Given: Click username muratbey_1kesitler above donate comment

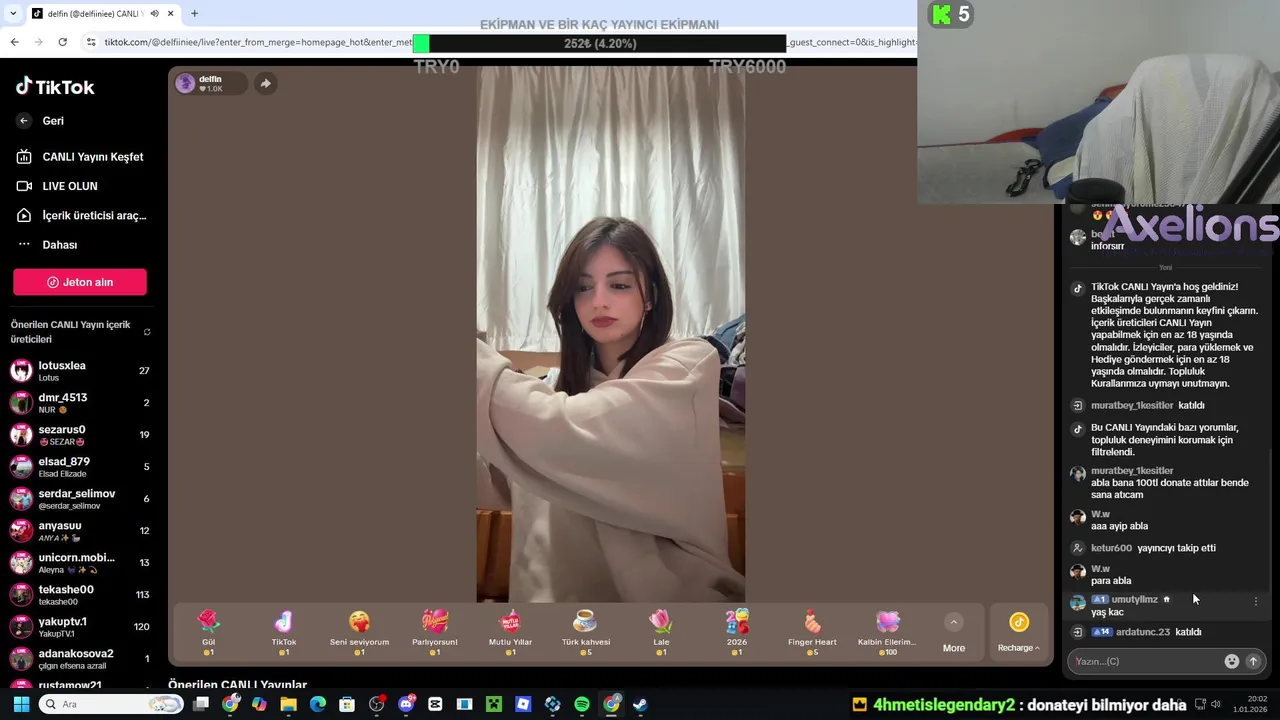Looking at the screenshot, I should coord(1132,471).
